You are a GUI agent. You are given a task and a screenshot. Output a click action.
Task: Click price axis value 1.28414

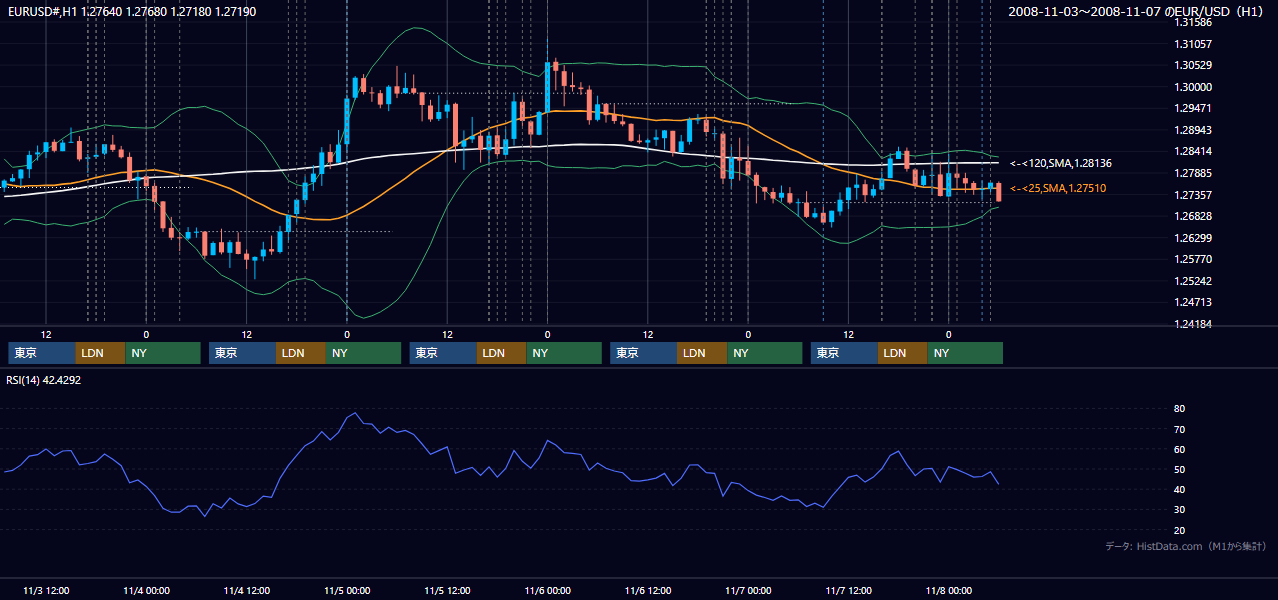[1193, 151]
